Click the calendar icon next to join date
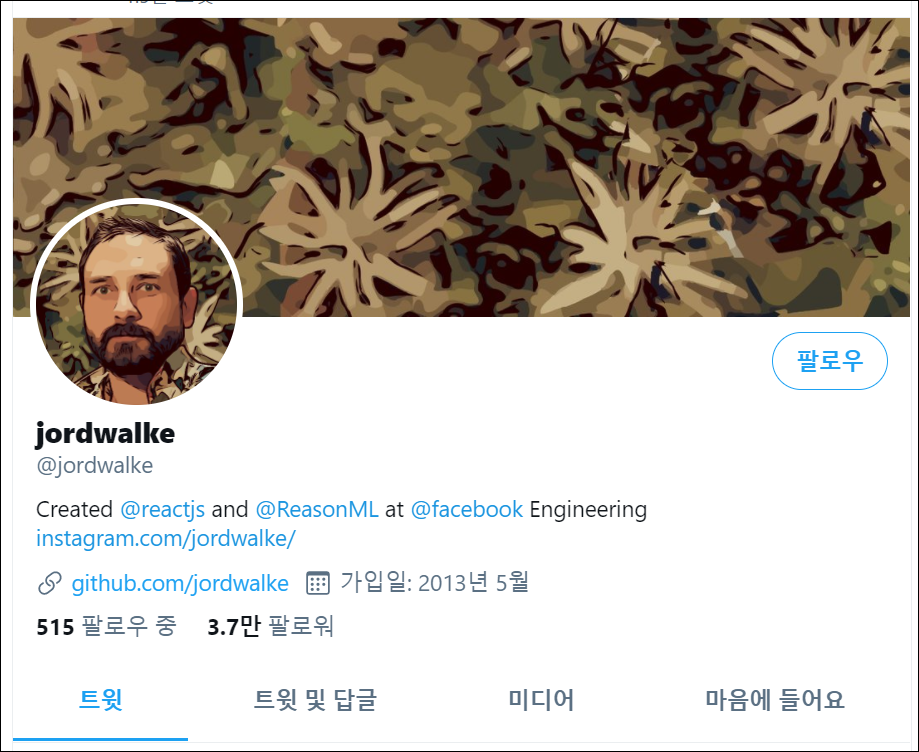The image size is (919, 752). click(x=318, y=583)
